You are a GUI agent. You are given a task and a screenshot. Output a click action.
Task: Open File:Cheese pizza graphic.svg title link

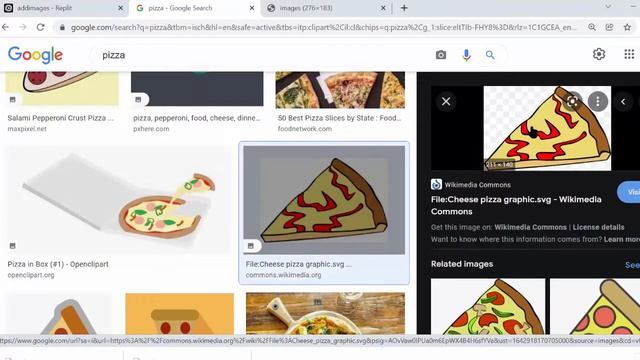(x=516, y=205)
